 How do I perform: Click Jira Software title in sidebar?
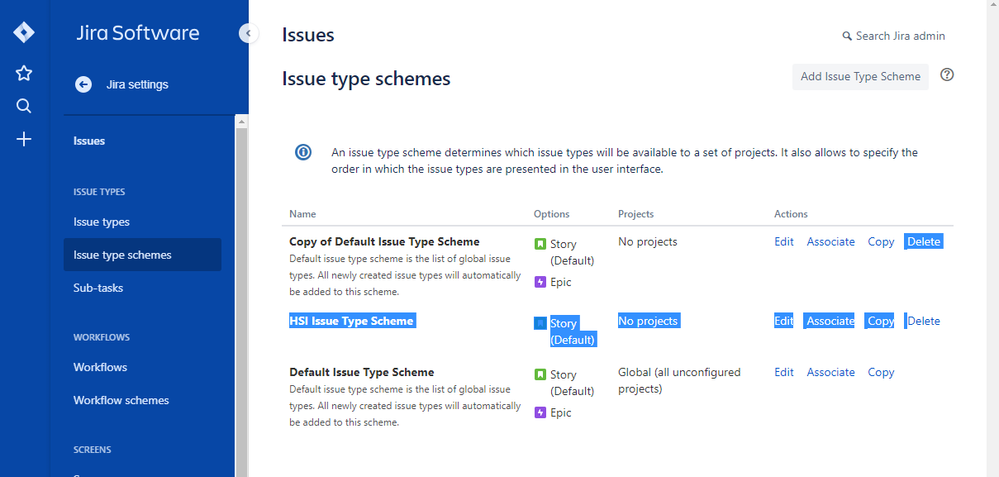pos(138,33)
